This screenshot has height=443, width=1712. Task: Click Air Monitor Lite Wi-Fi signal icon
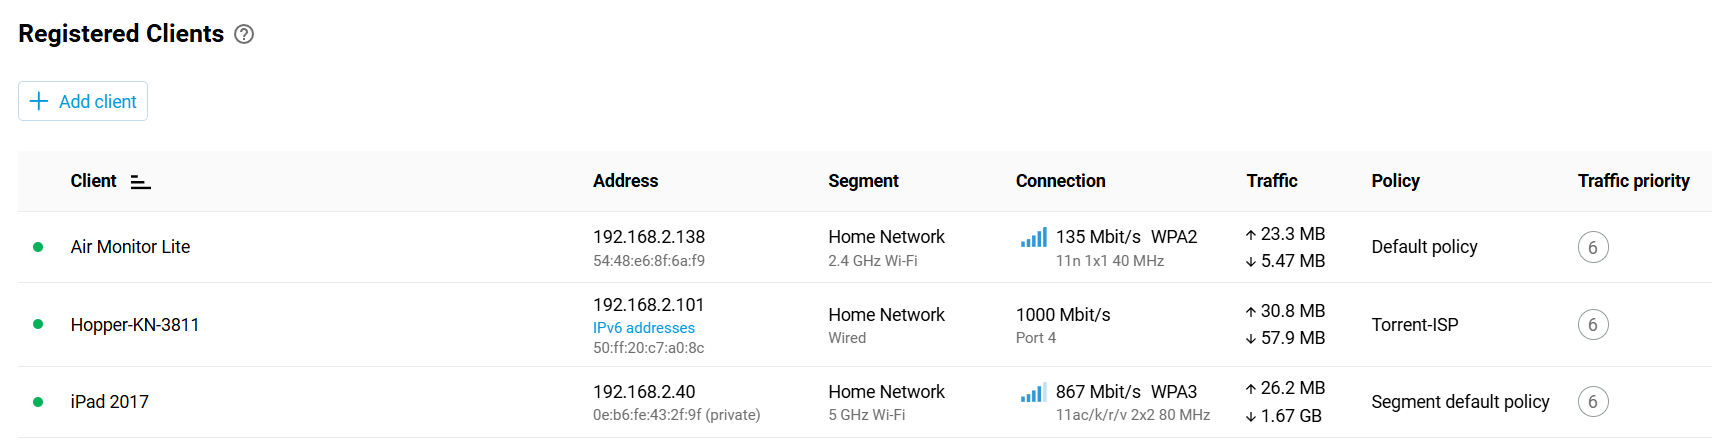(x=1033, y=238)
